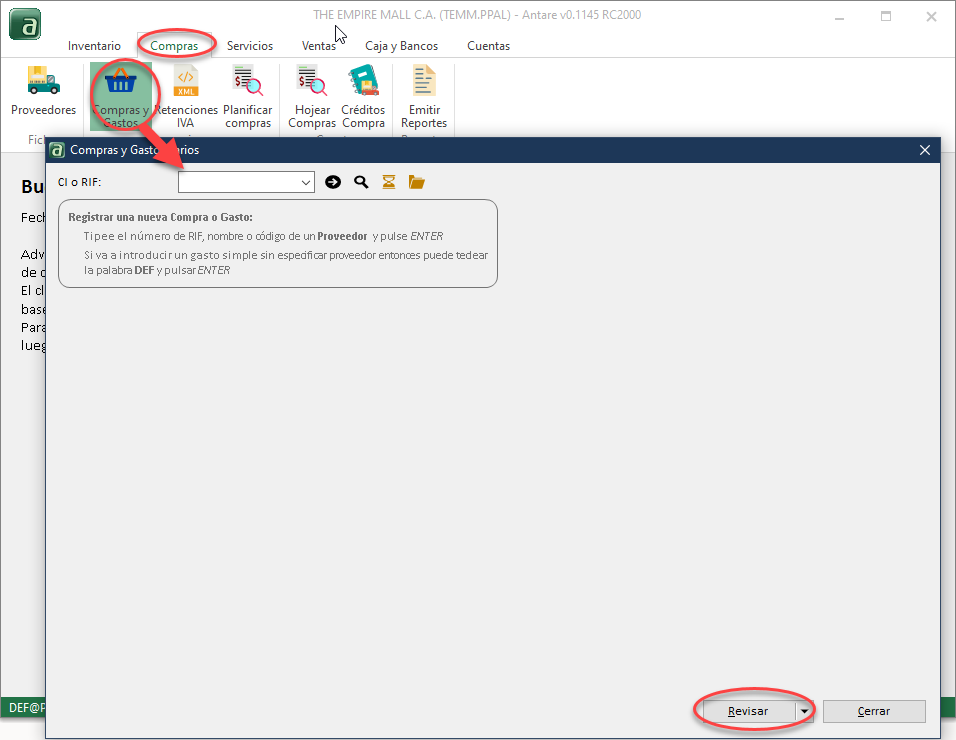Screen dimensions: 956x740
Task: Select the Hojear Compras icon
Action: (x=311, y=82)
